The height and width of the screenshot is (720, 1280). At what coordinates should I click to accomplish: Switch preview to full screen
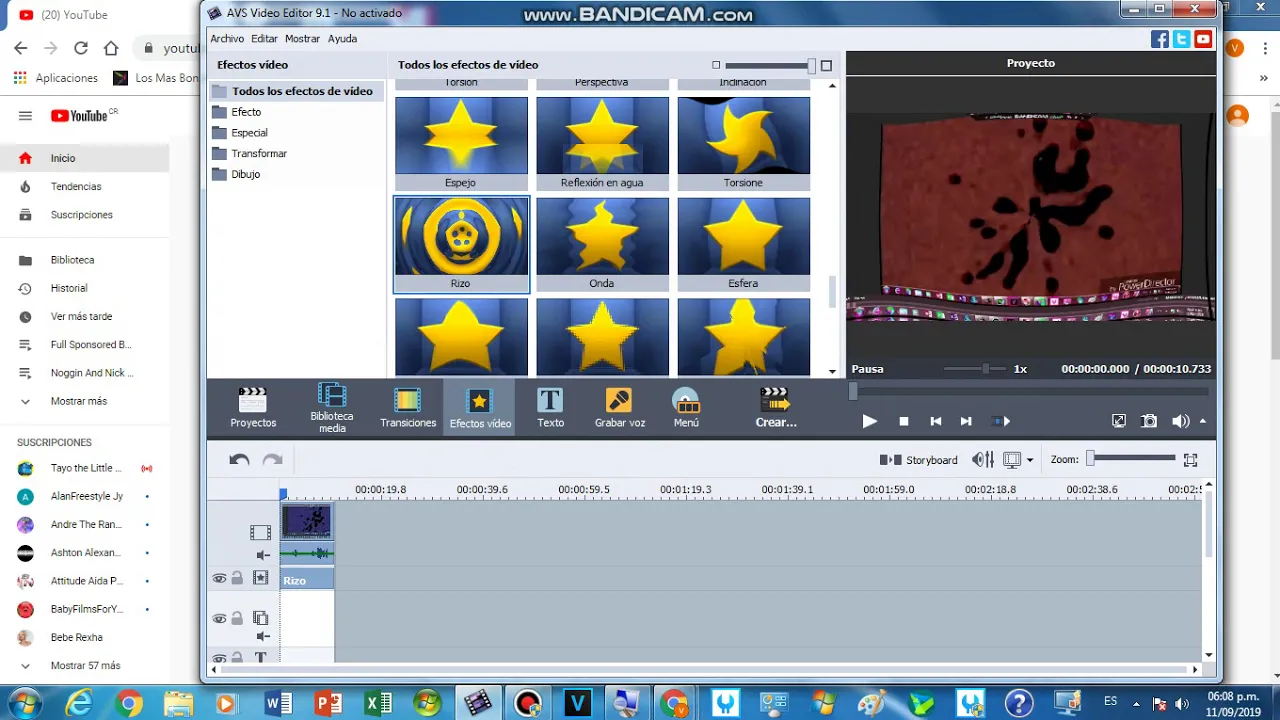(1119, 421)
